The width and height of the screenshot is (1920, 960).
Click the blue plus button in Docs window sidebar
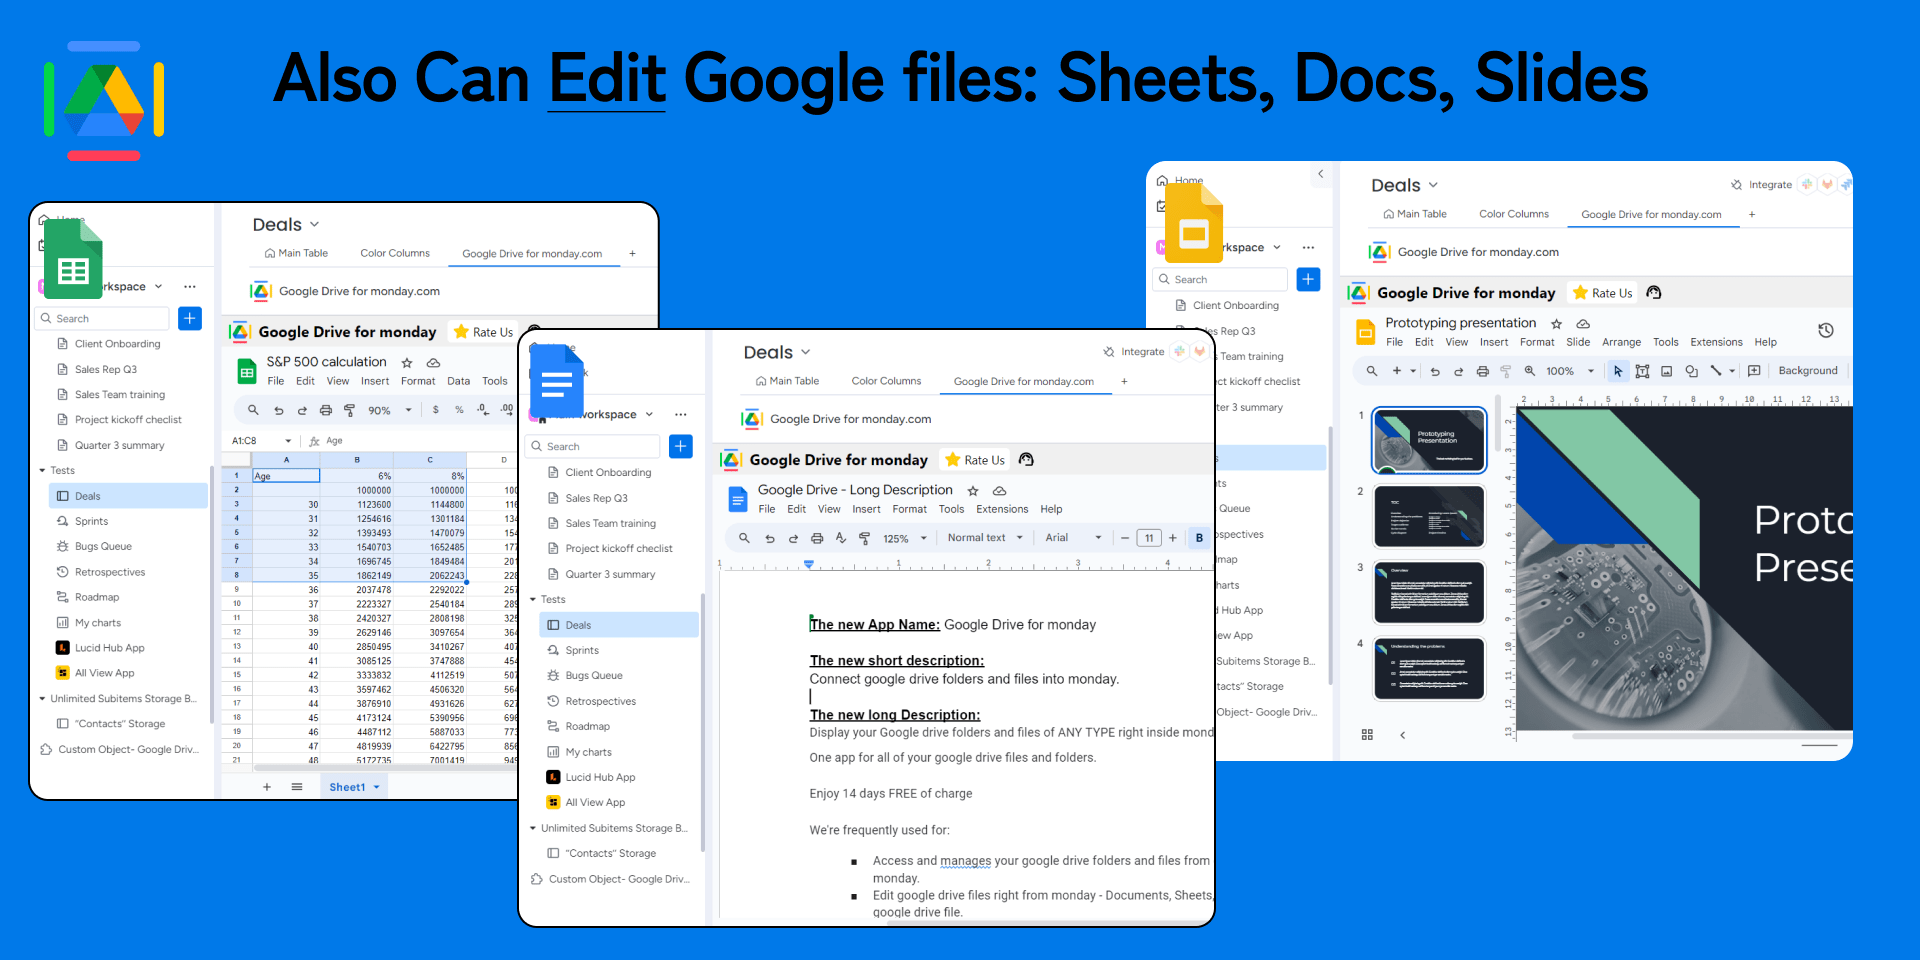pos(681,446)
